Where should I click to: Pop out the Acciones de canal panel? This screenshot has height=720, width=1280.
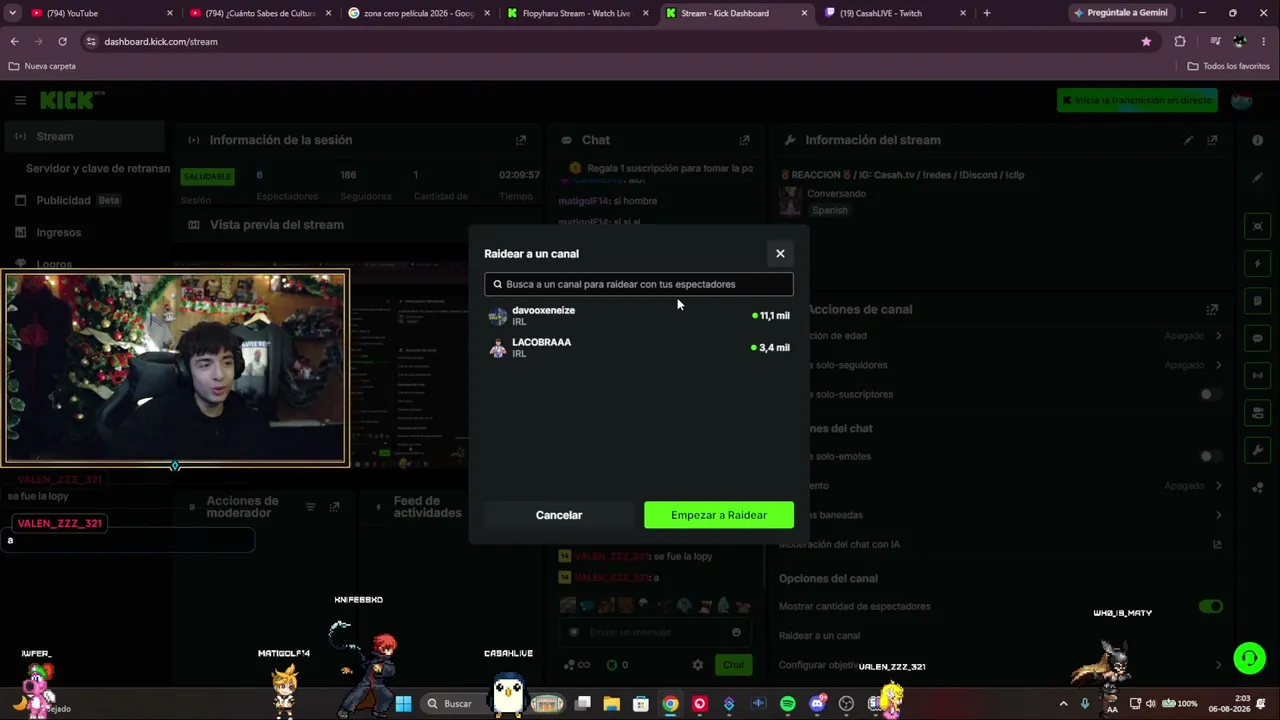coord(1213,309)
